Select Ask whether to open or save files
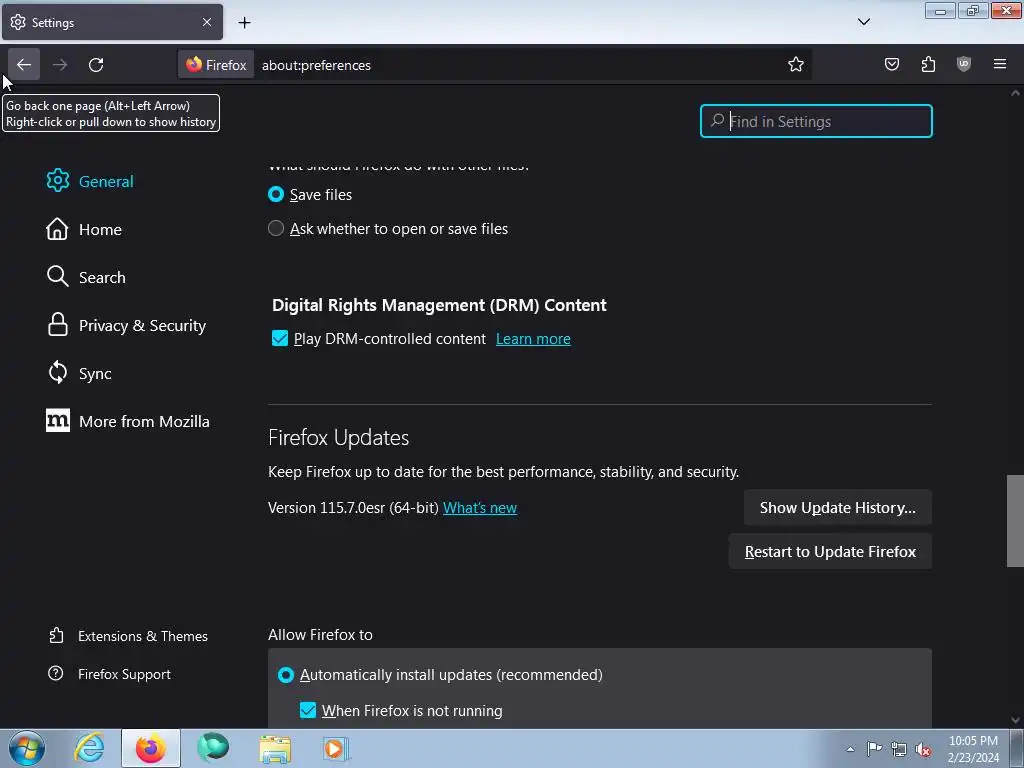The image size is (1024, 768). coord(276,228)
